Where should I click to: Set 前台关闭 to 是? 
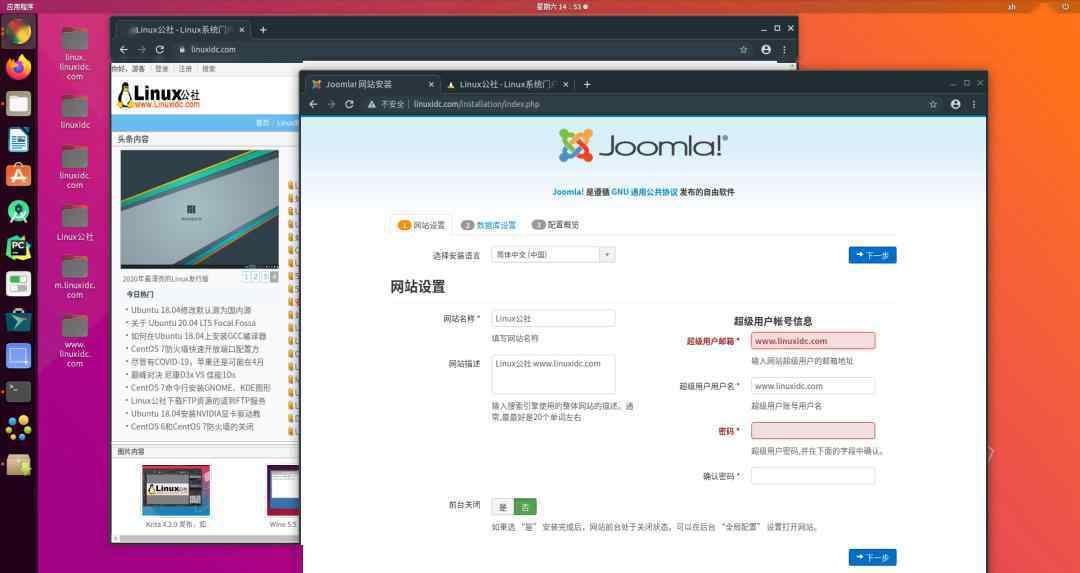click(x=503, y=507)
